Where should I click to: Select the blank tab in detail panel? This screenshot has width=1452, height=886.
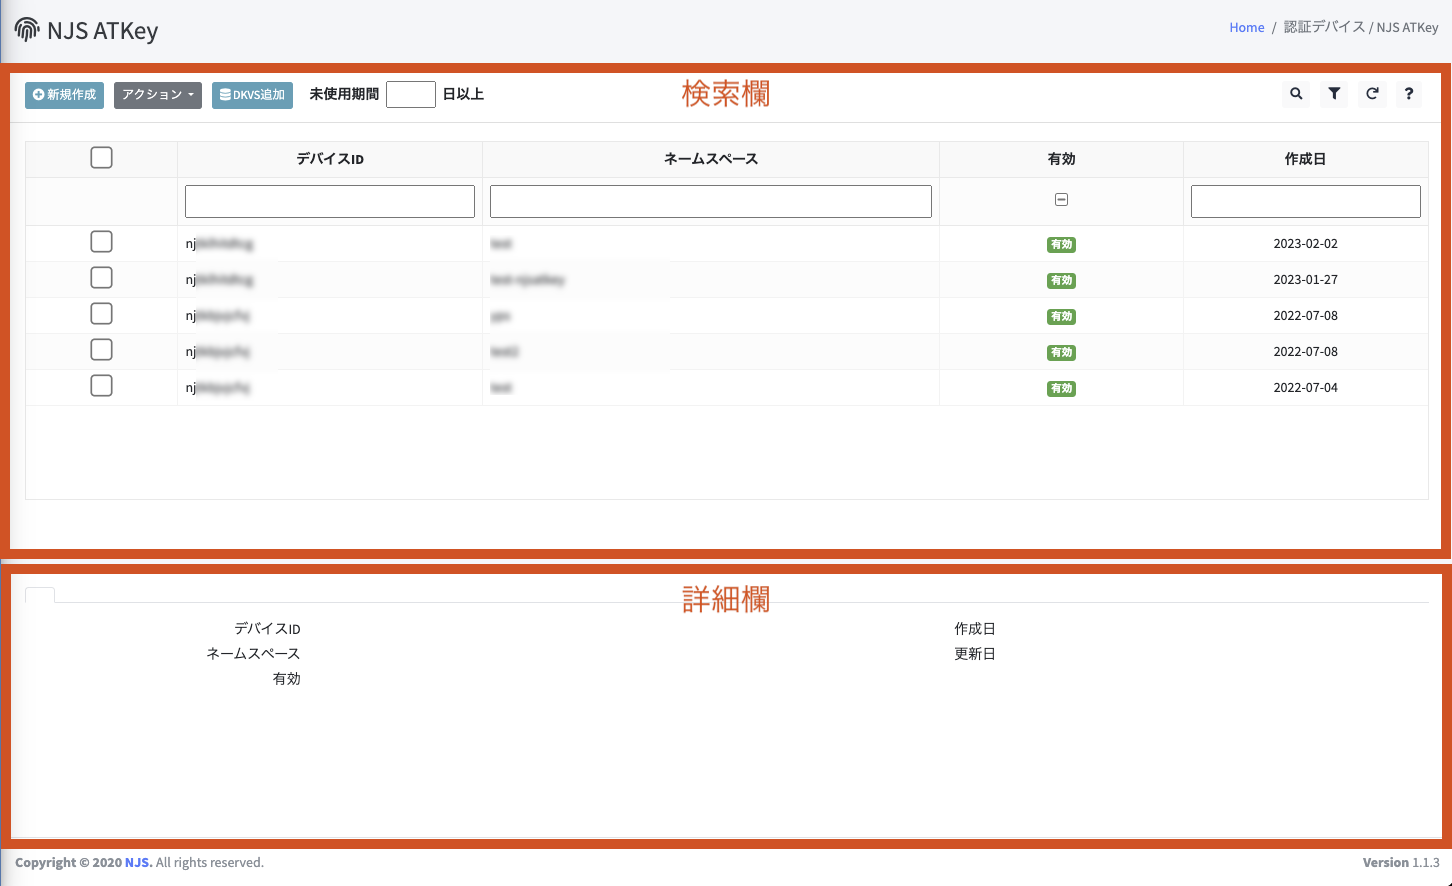(x=40, y=595)
